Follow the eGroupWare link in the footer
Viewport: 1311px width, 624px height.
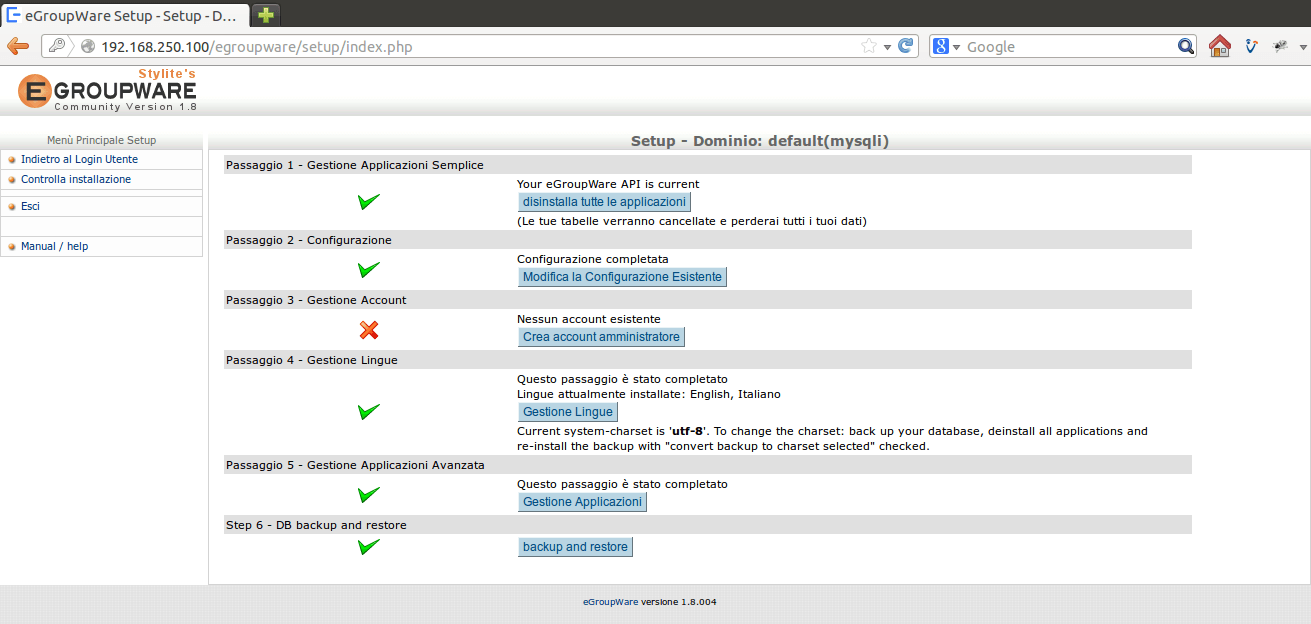click(610, 602)
